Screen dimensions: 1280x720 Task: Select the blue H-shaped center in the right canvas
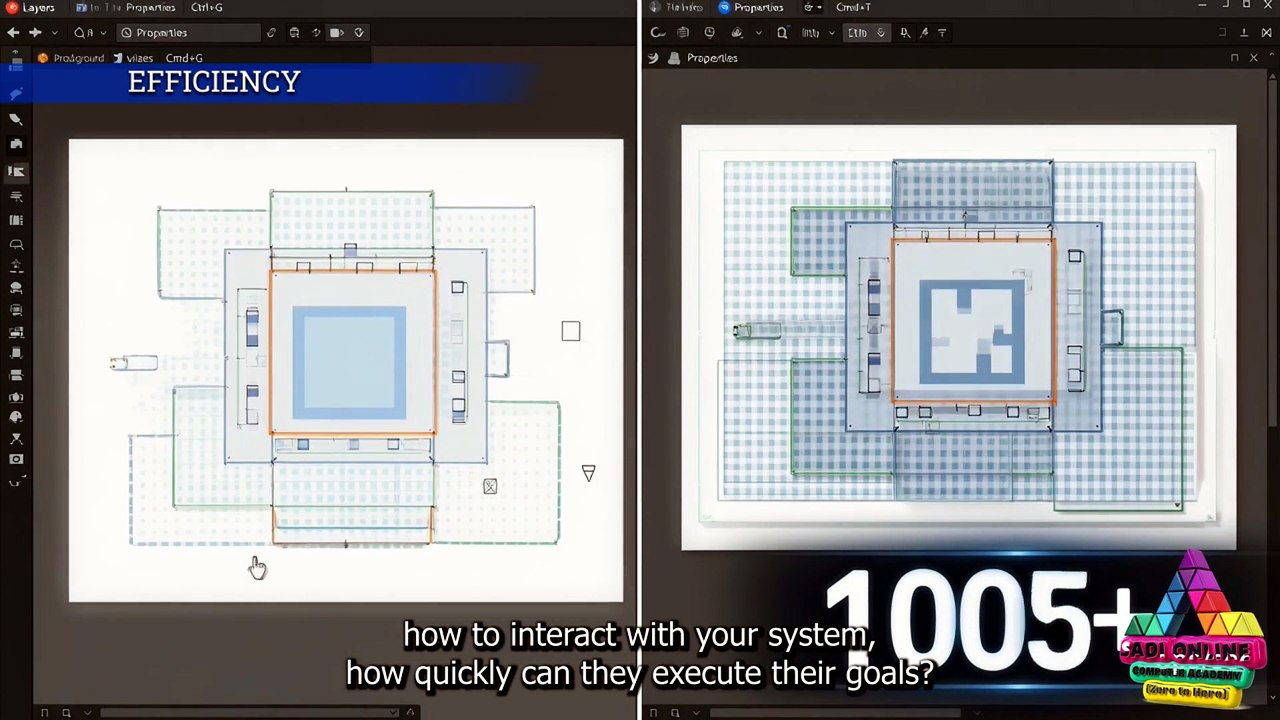972,332
